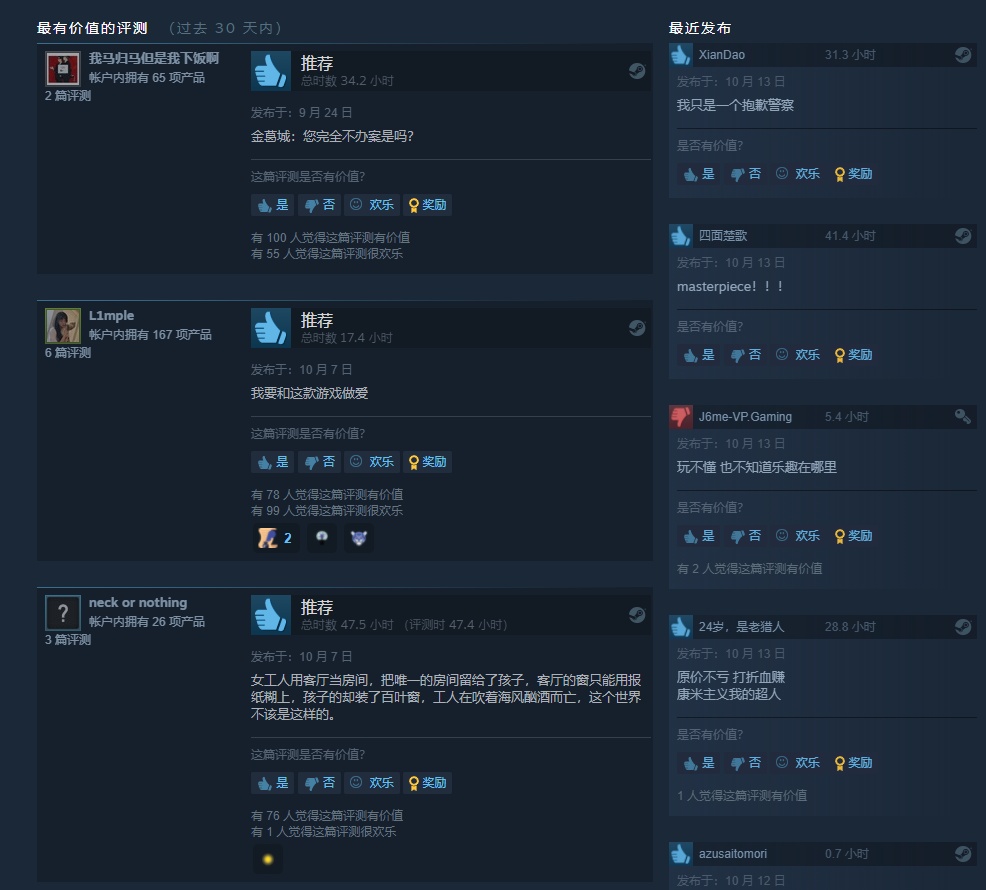Click the yellow dot award icon under neck or nothing's review
The height and width of the screenshot is (890, 986).
(x=268, y=859)
